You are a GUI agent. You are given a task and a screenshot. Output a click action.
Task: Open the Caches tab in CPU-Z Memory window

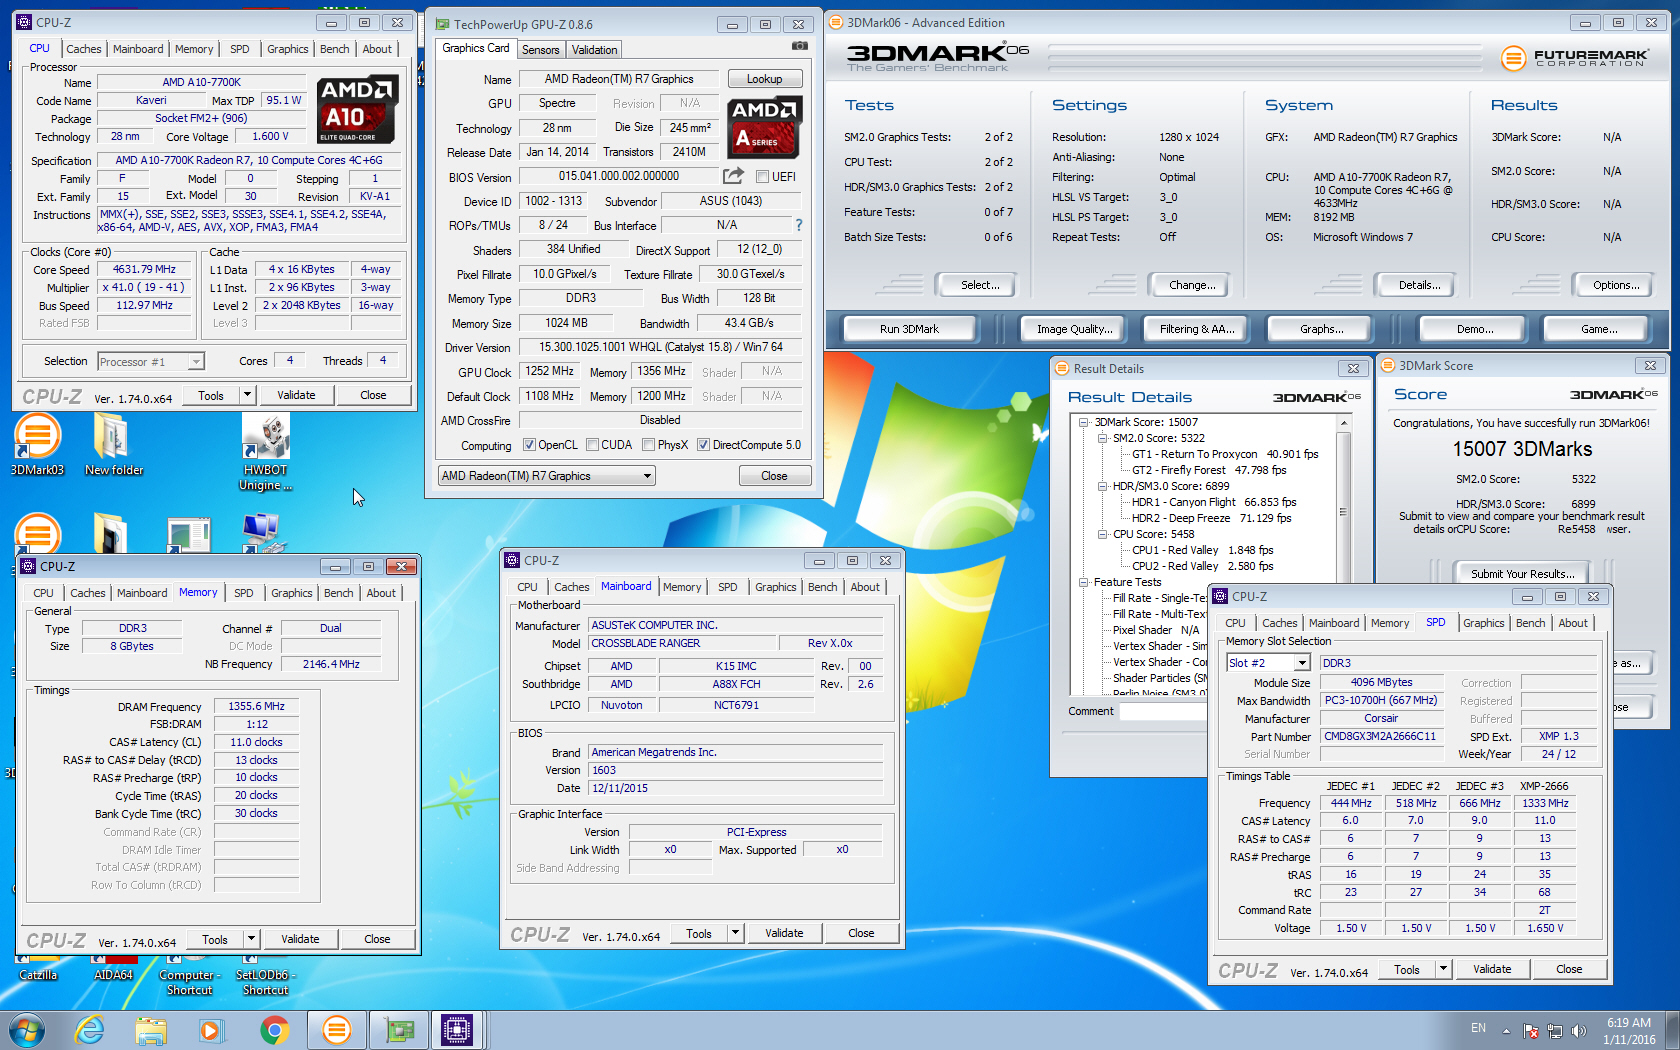tap(87, 593)
